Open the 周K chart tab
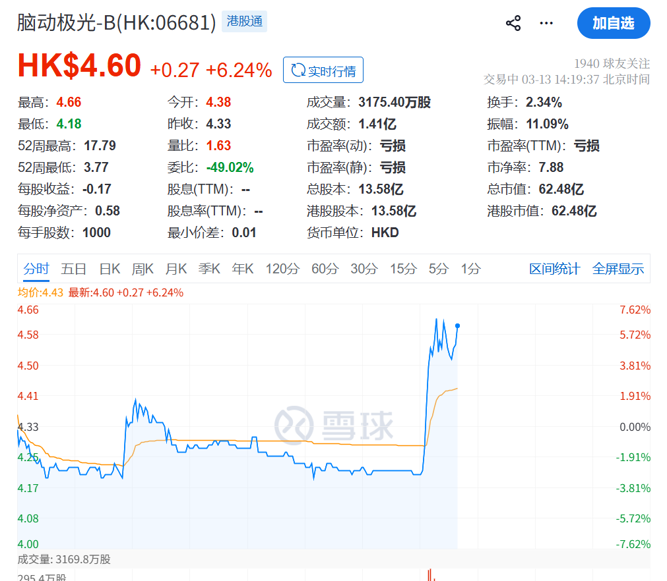 tap(143, 268)
